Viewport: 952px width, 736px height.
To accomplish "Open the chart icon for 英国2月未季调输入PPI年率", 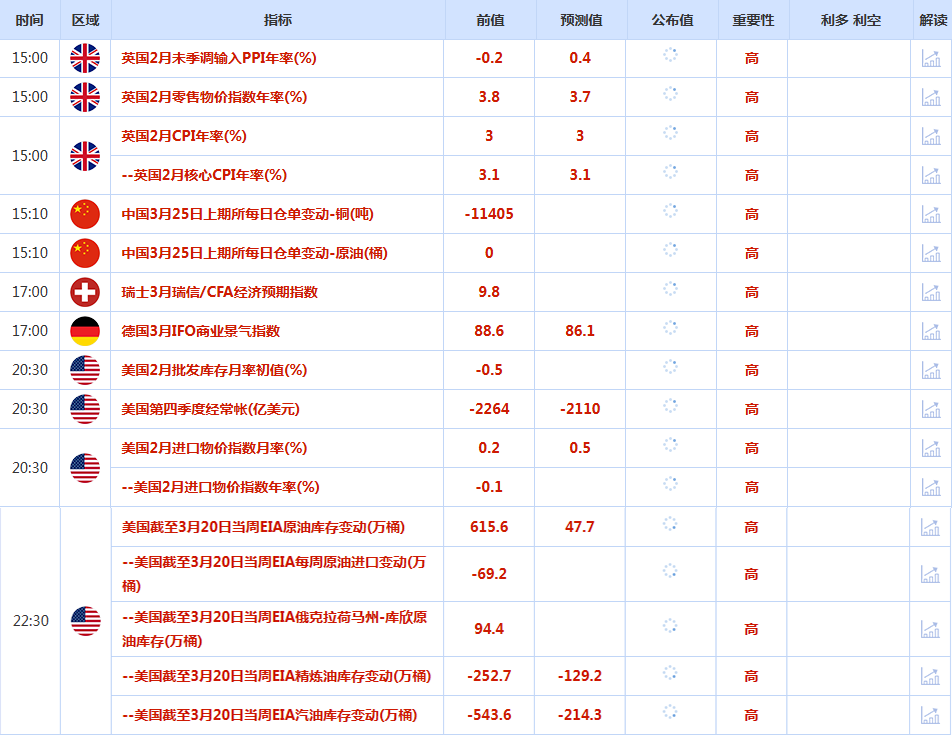I will click(x=931, y=58).
